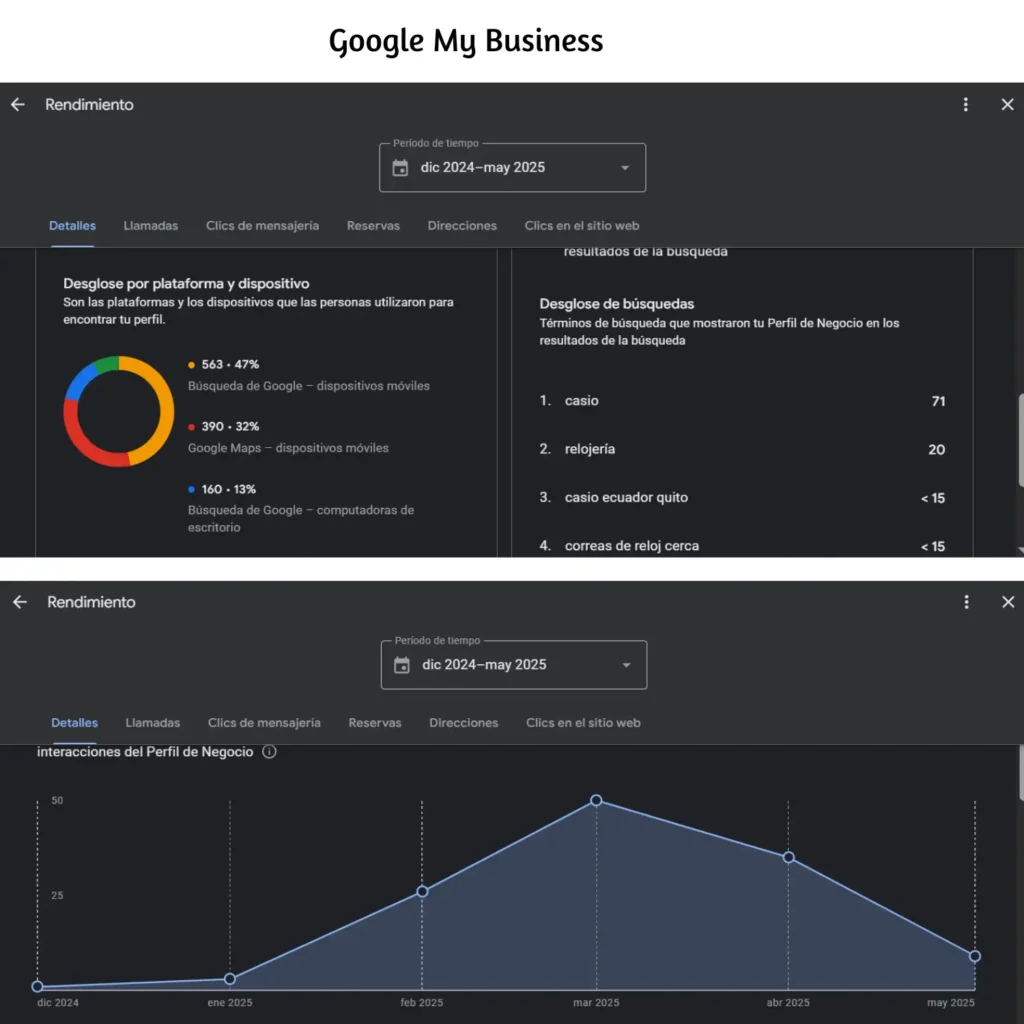Click the dic 2024 data point on the chart

tap(37, 987)
